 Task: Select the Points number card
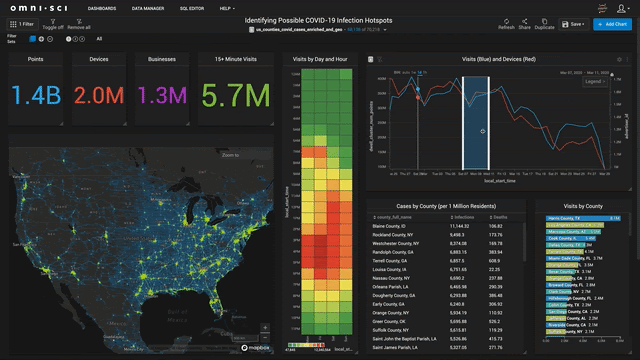[36, 89]
